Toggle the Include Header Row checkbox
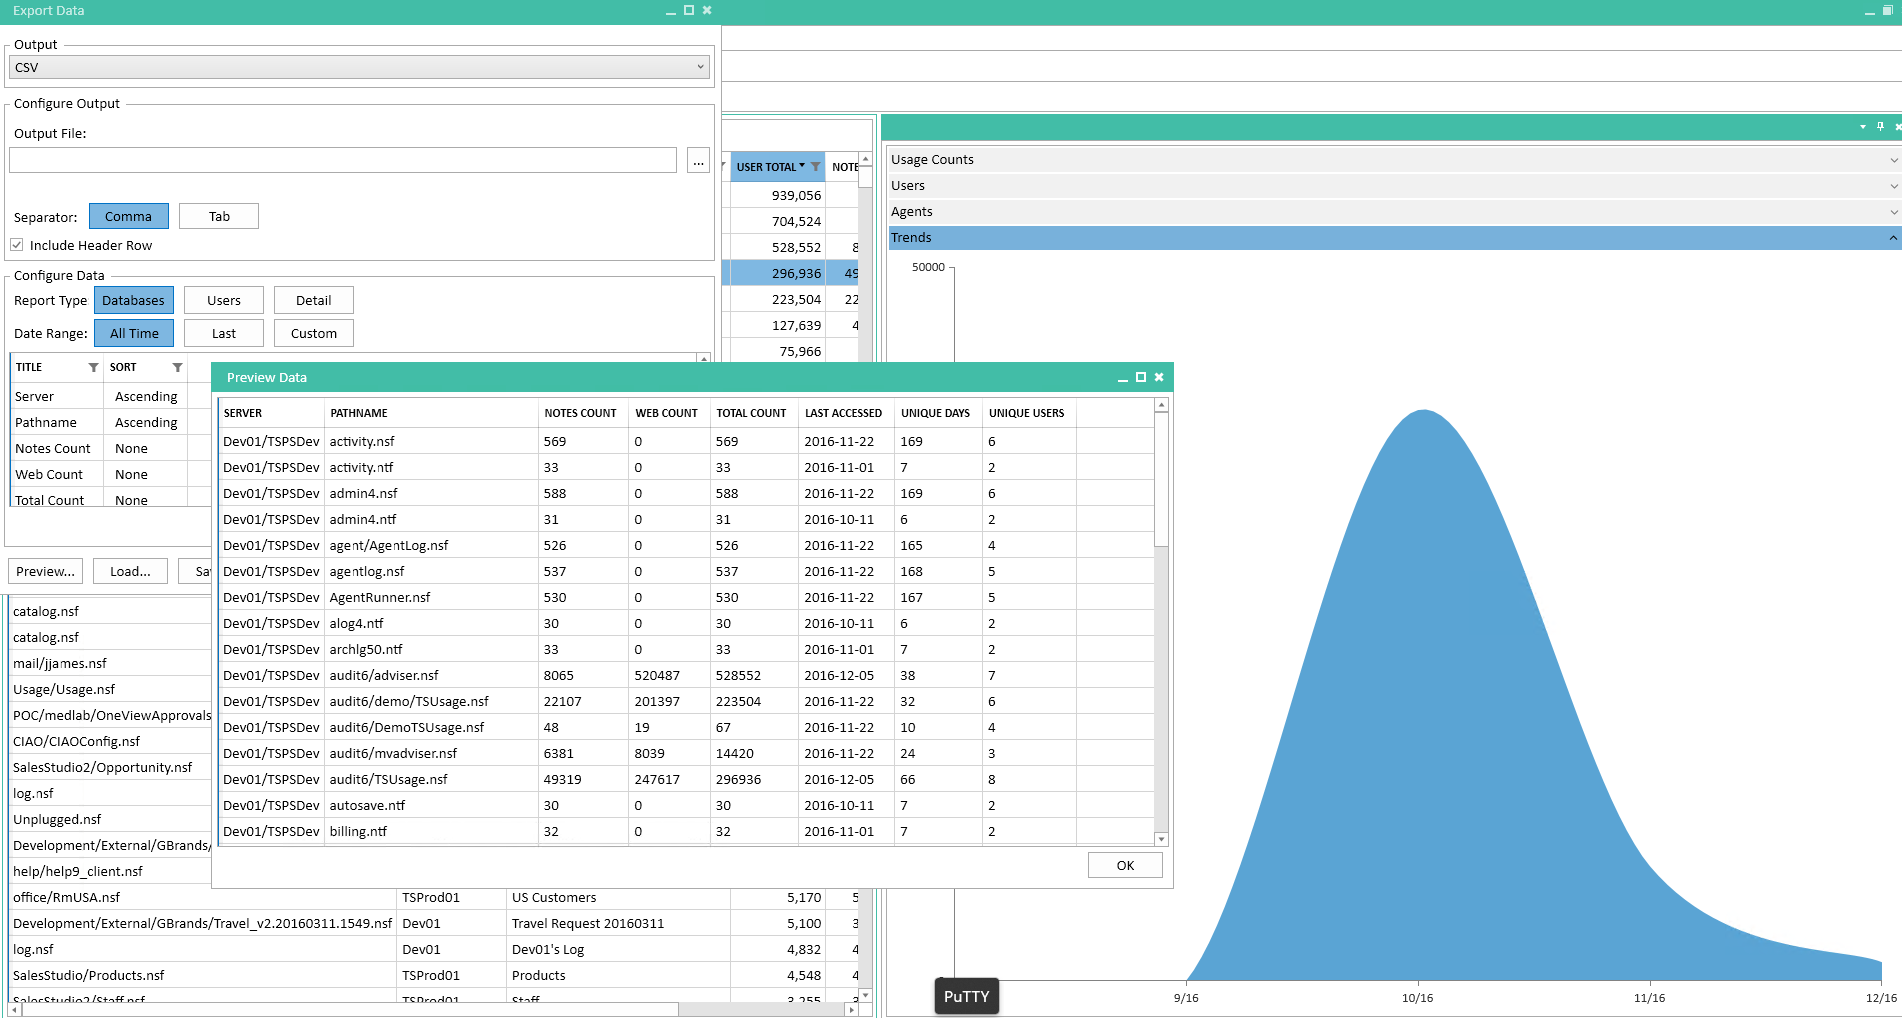The width and height of the screenshot is (1902, 1018). 17,245
